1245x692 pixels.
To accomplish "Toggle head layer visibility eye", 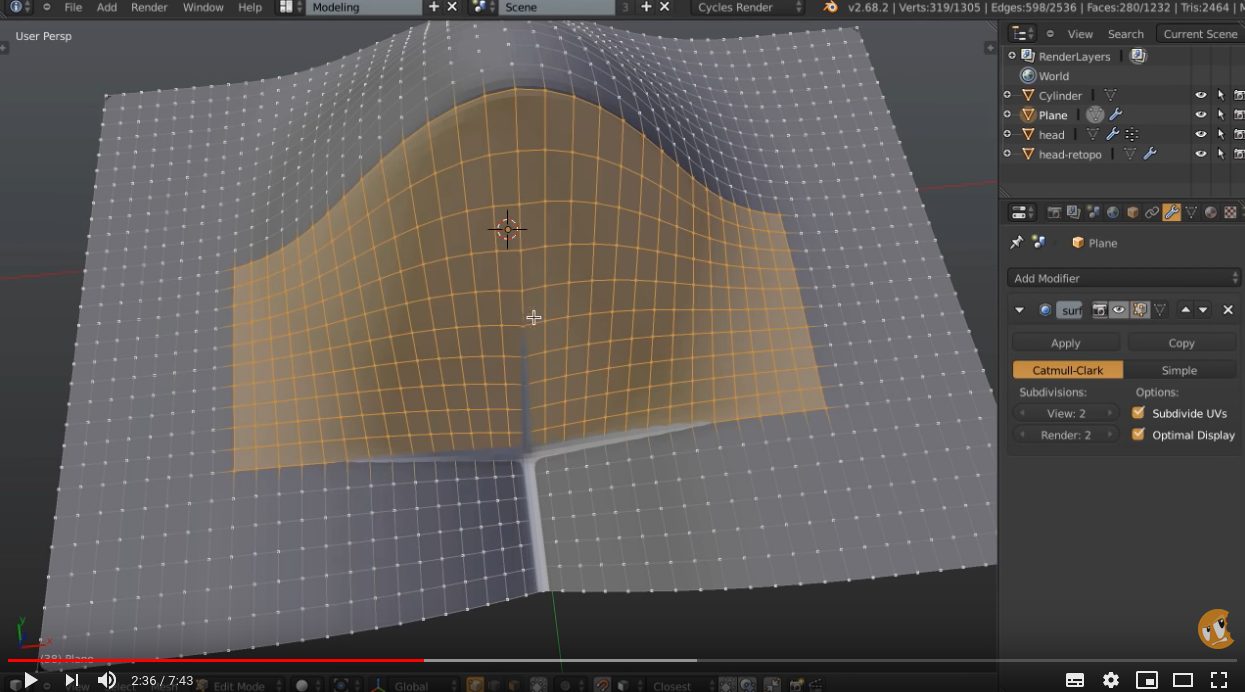I will (1200, 134).
